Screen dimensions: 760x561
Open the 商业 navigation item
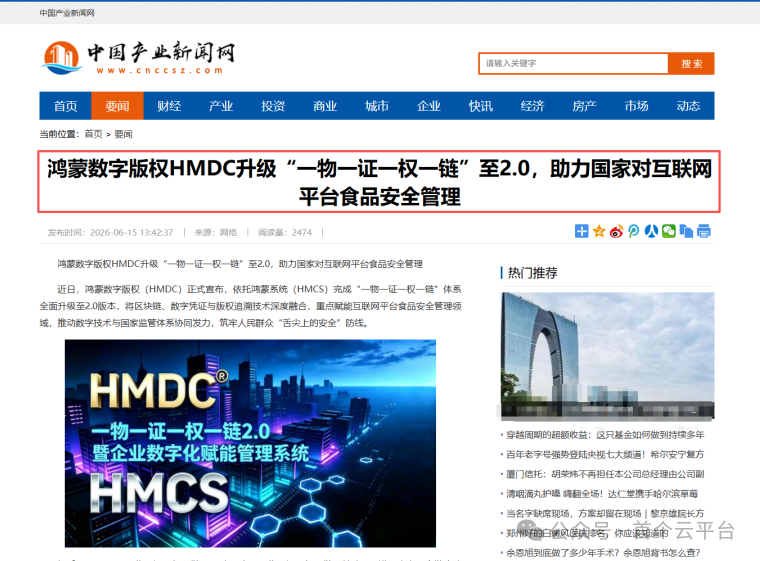click(325, 106)
